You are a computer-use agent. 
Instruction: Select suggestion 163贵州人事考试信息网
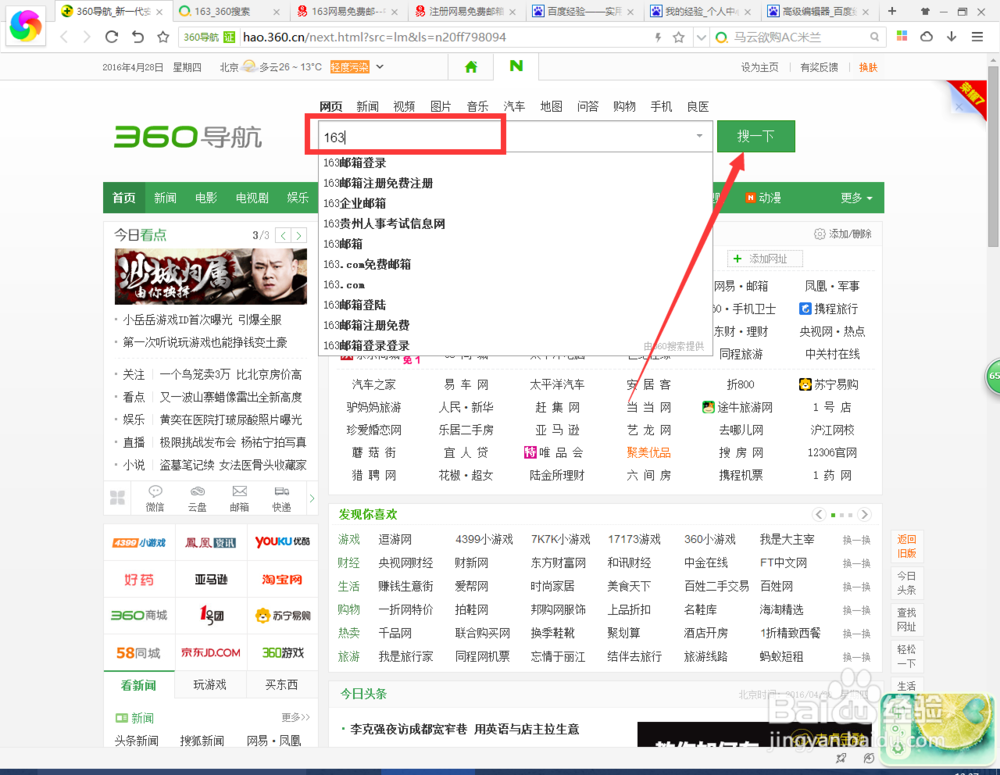click(x=383, y=224)
